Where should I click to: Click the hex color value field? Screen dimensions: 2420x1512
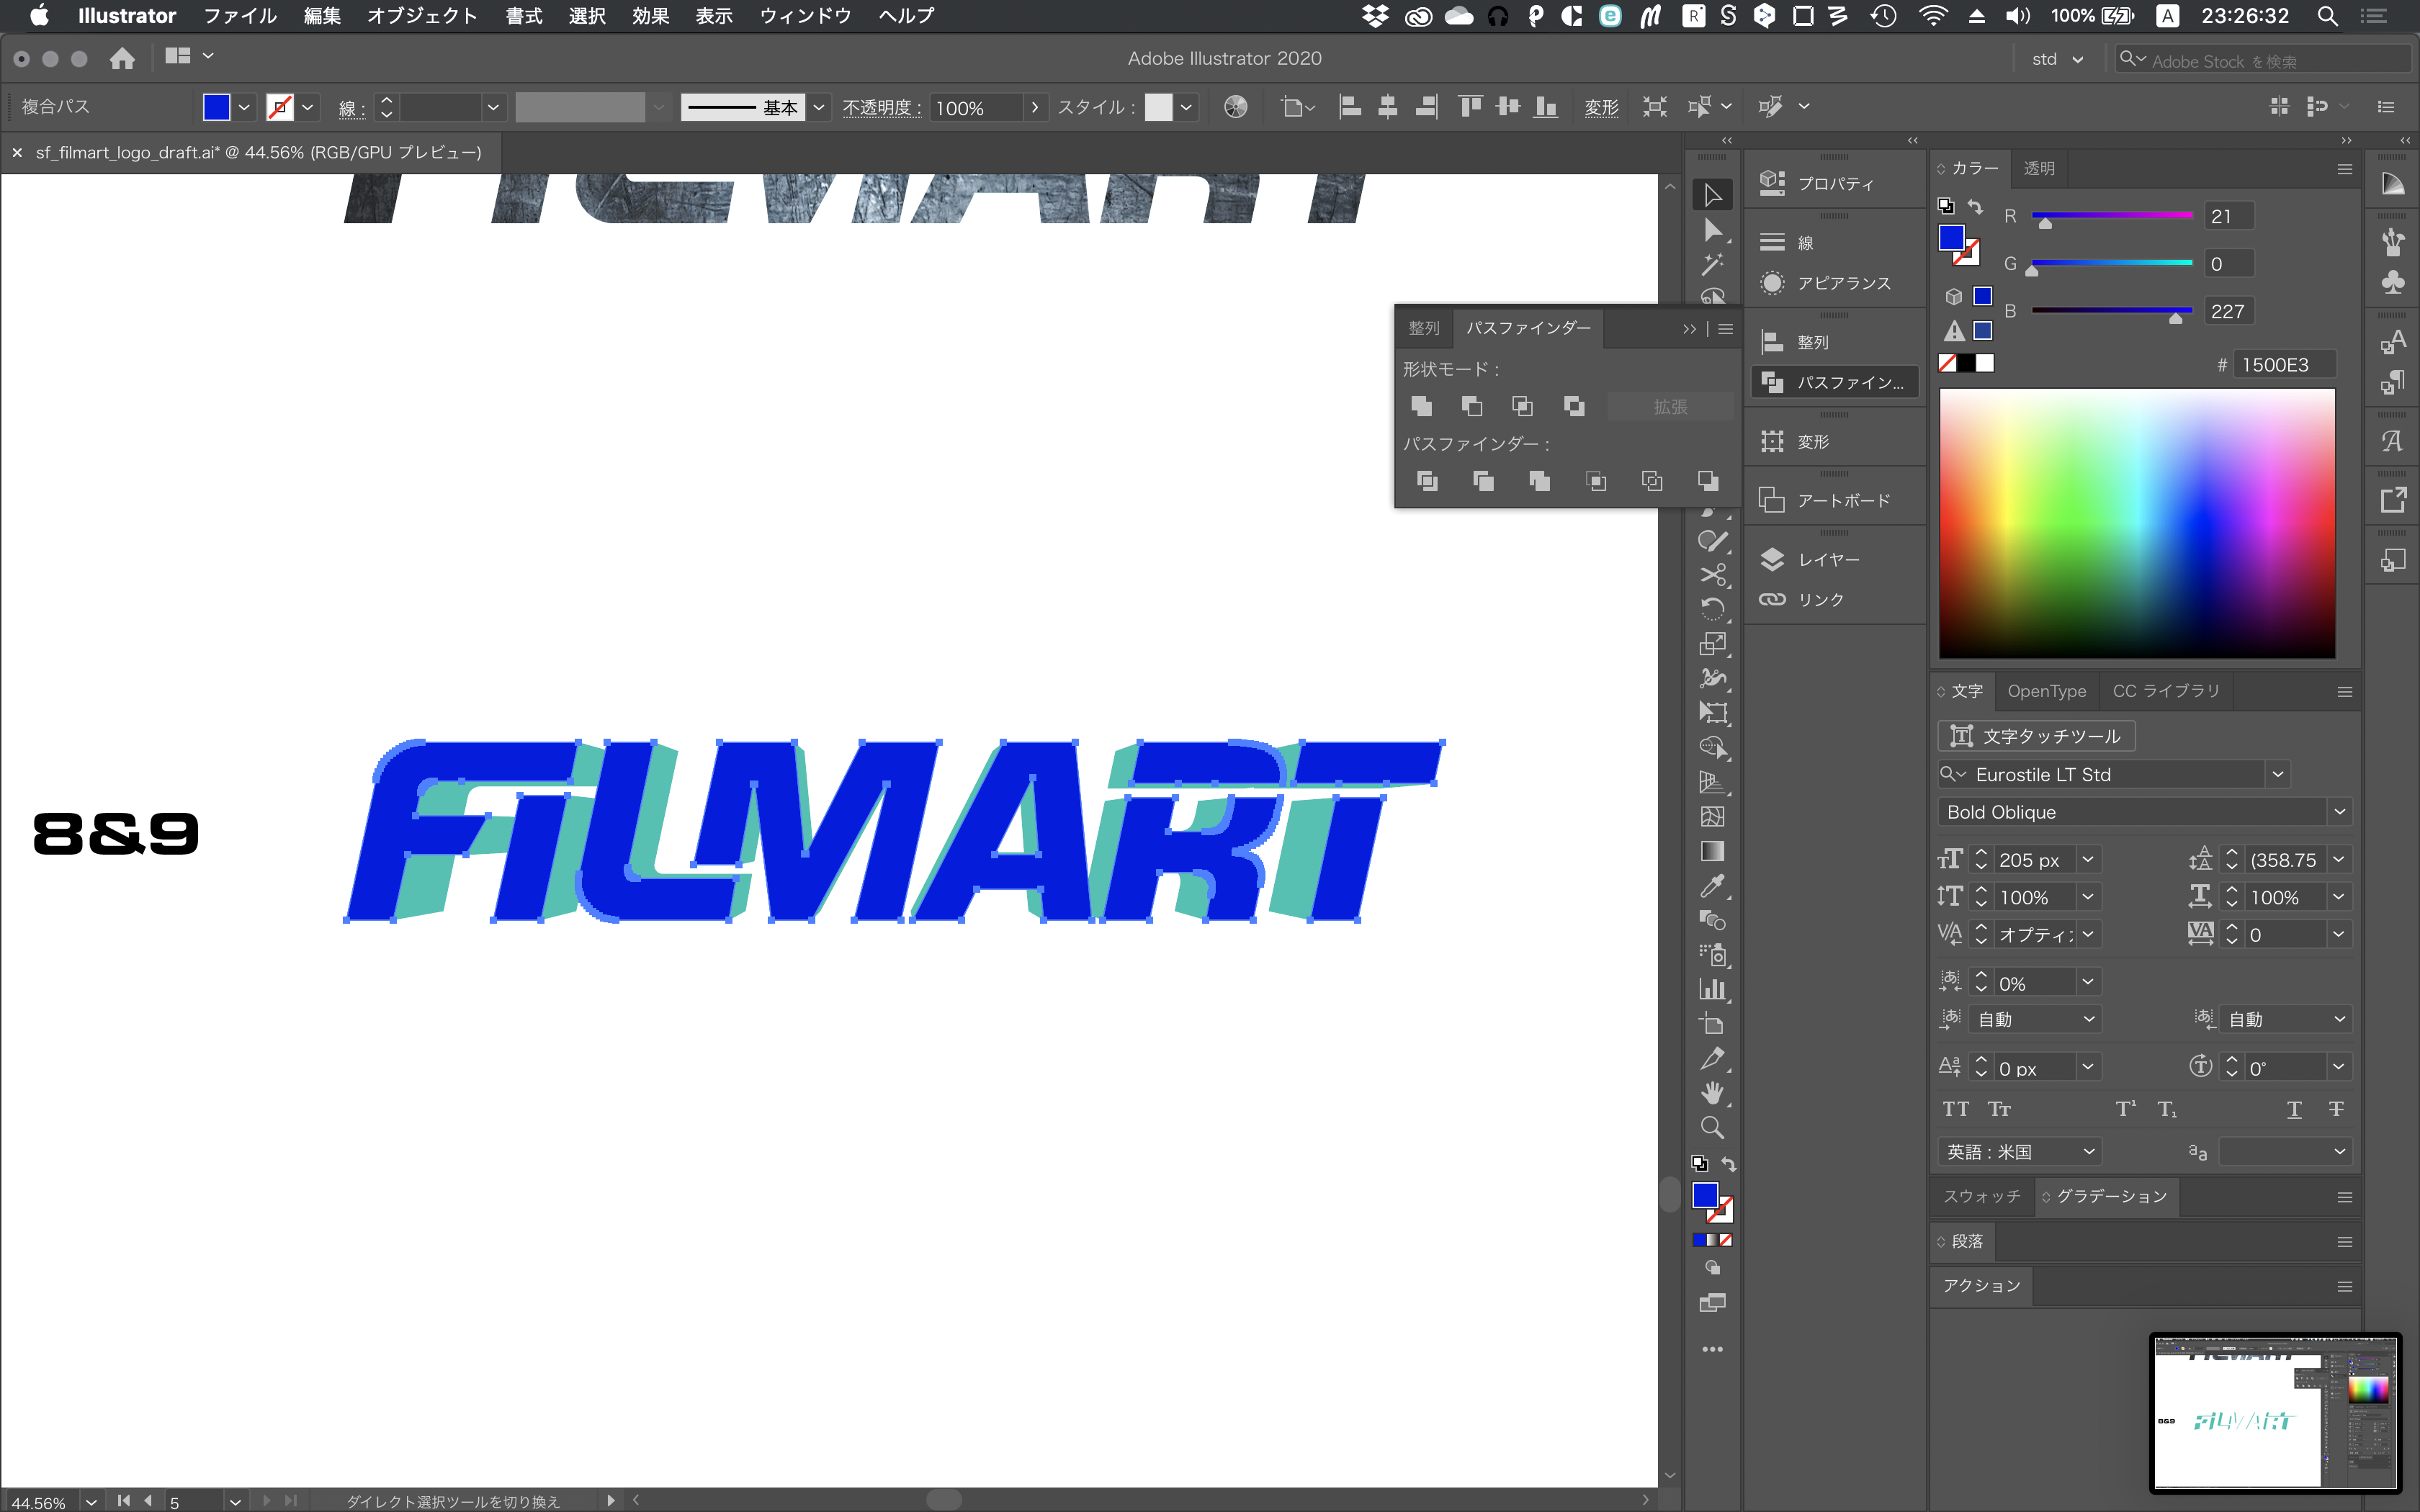[2284, 364]
